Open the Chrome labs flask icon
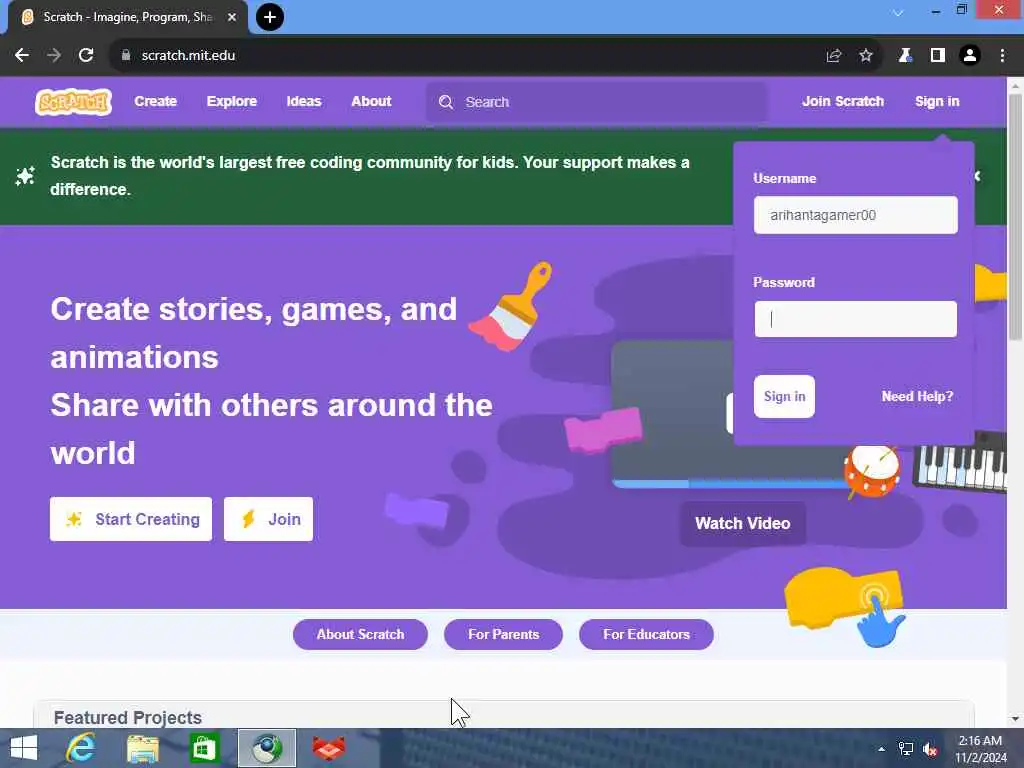The image size is (1024, 768). click(x=905, y=56)
